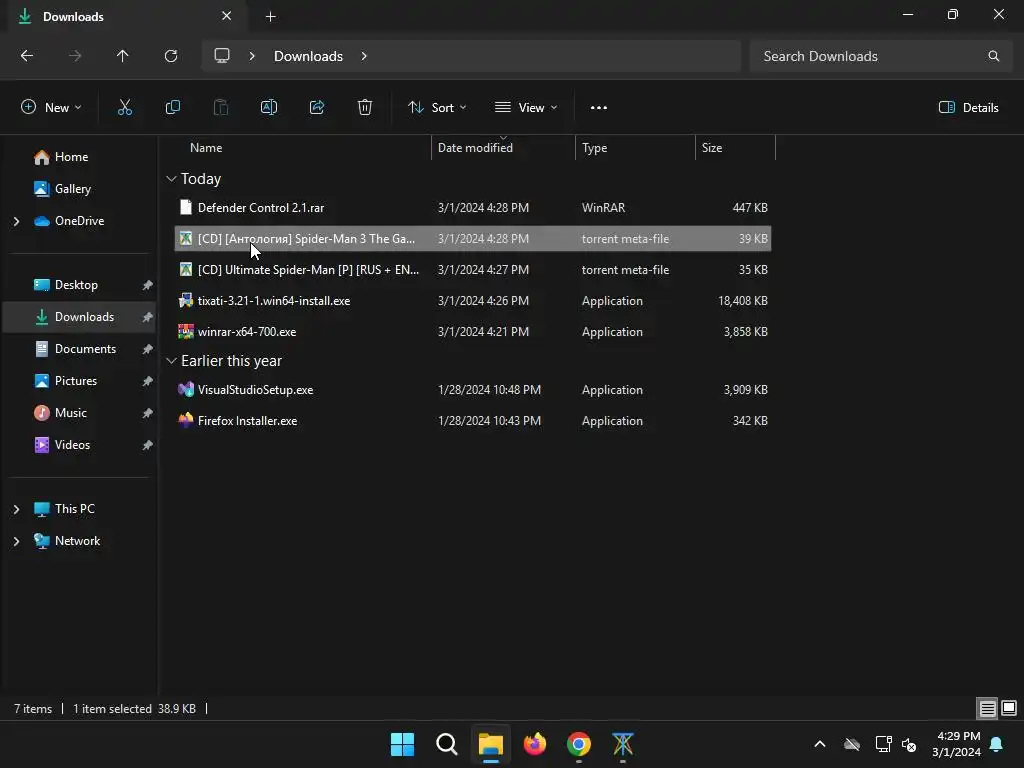Image resolution: width=1024 pixels, height=768 pixels.
Task: Open Firefox from the taskbar
Action: coord(535,744)
